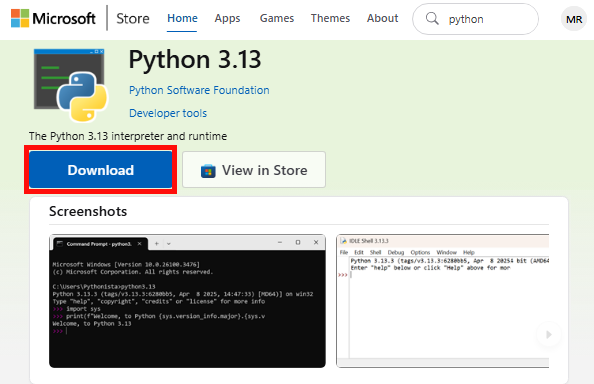
Task: Select the Home tab
Action: pyautogui.click(x=182, y=18)
